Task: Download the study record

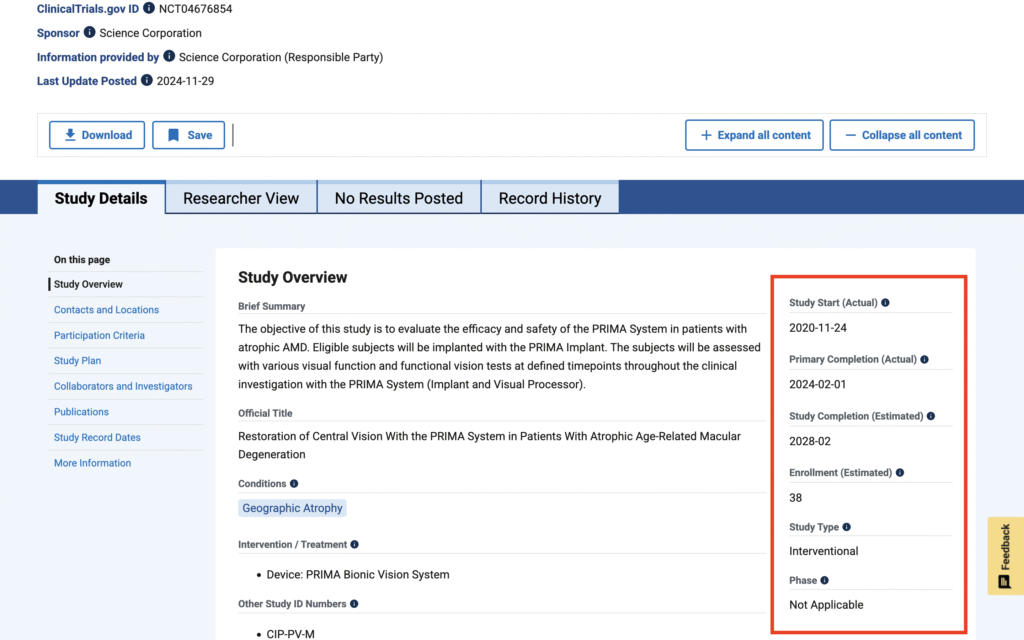Action: click(x=97, y=135)
